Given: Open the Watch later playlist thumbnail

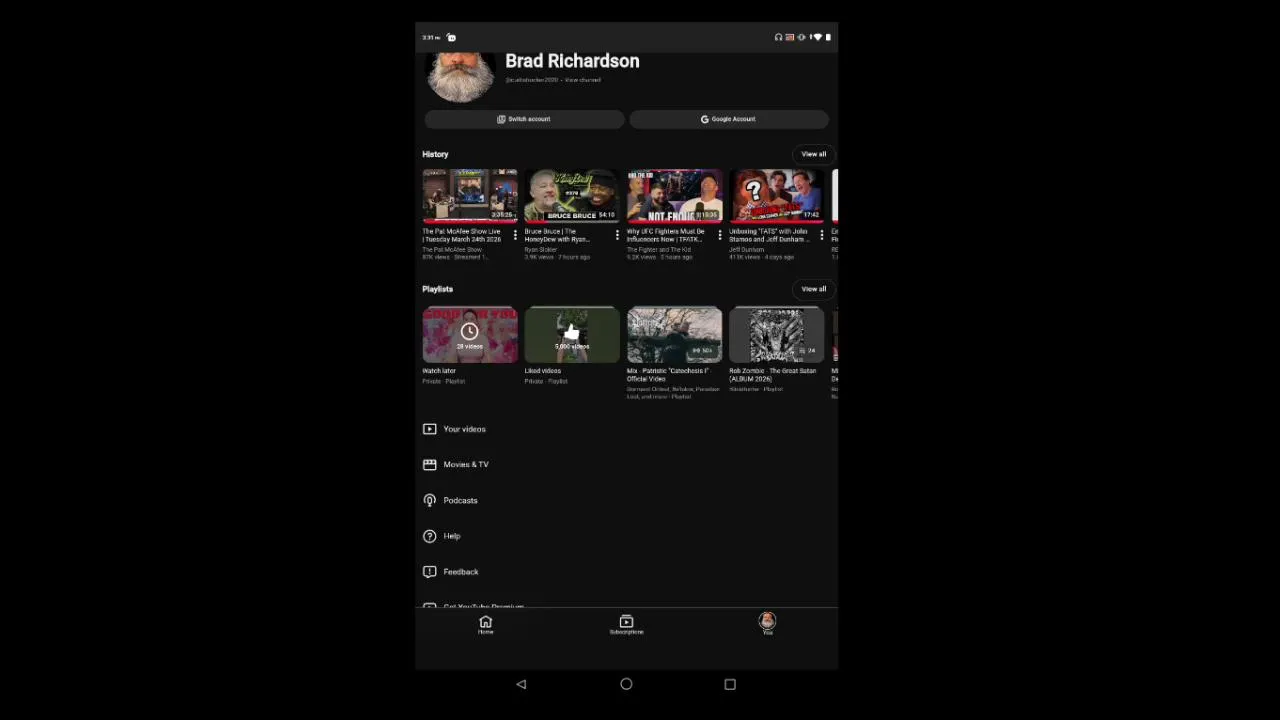Looking at the screenshot, I should tap(470, 334).
